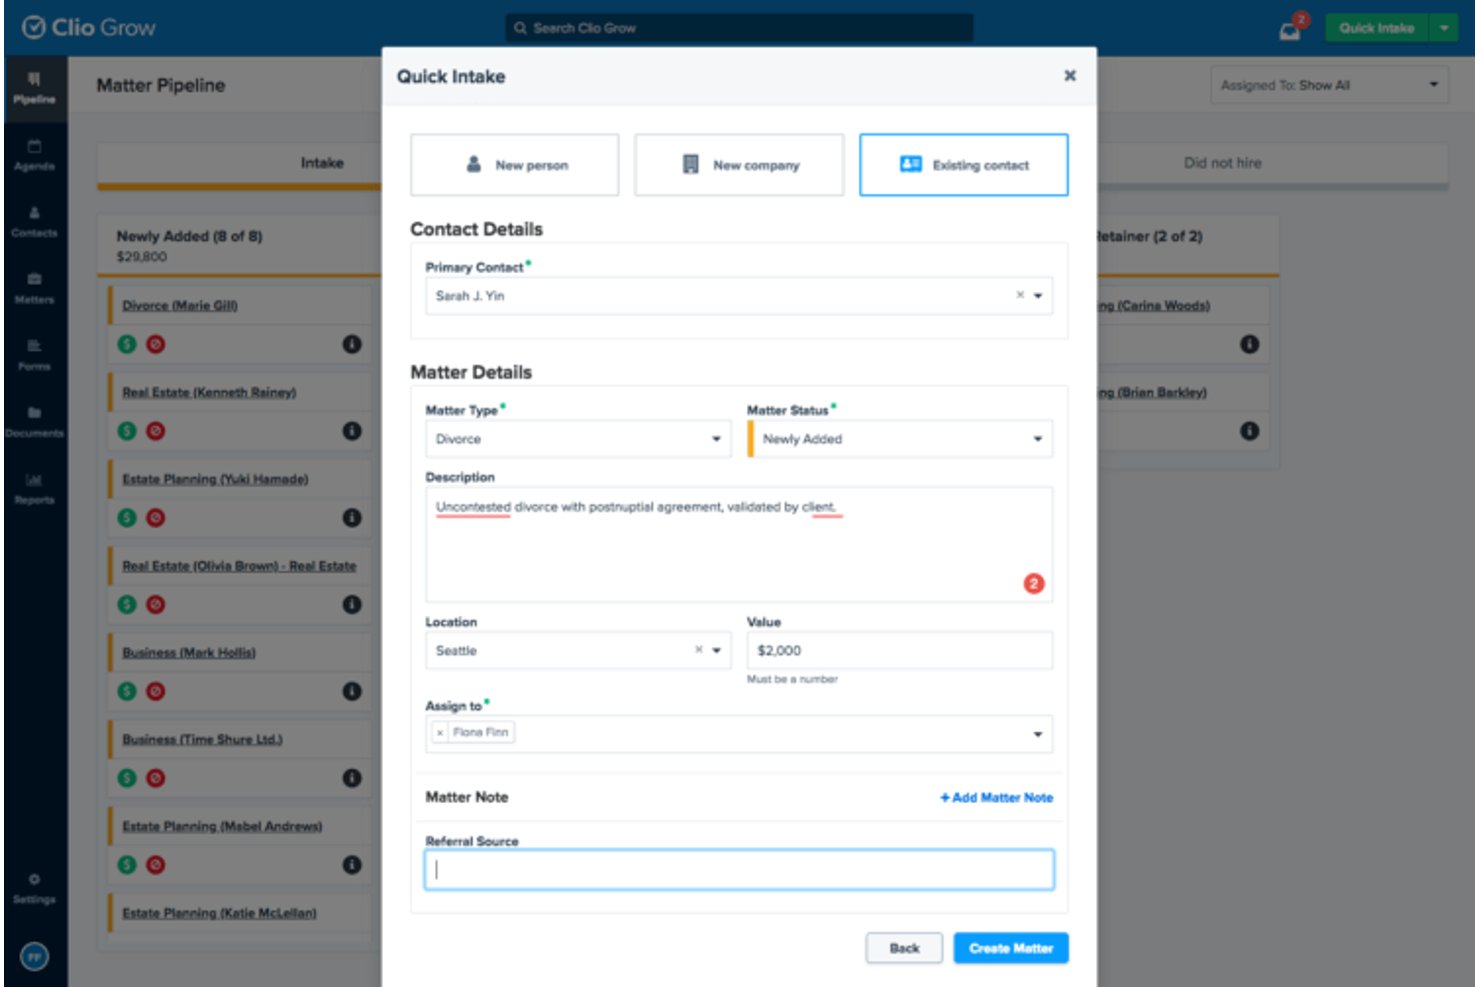The width and height of the screenshot is (1480, 987).
Task: Clear the Sarah J. Yin primary contact
Action: (x=1020, y=295)
